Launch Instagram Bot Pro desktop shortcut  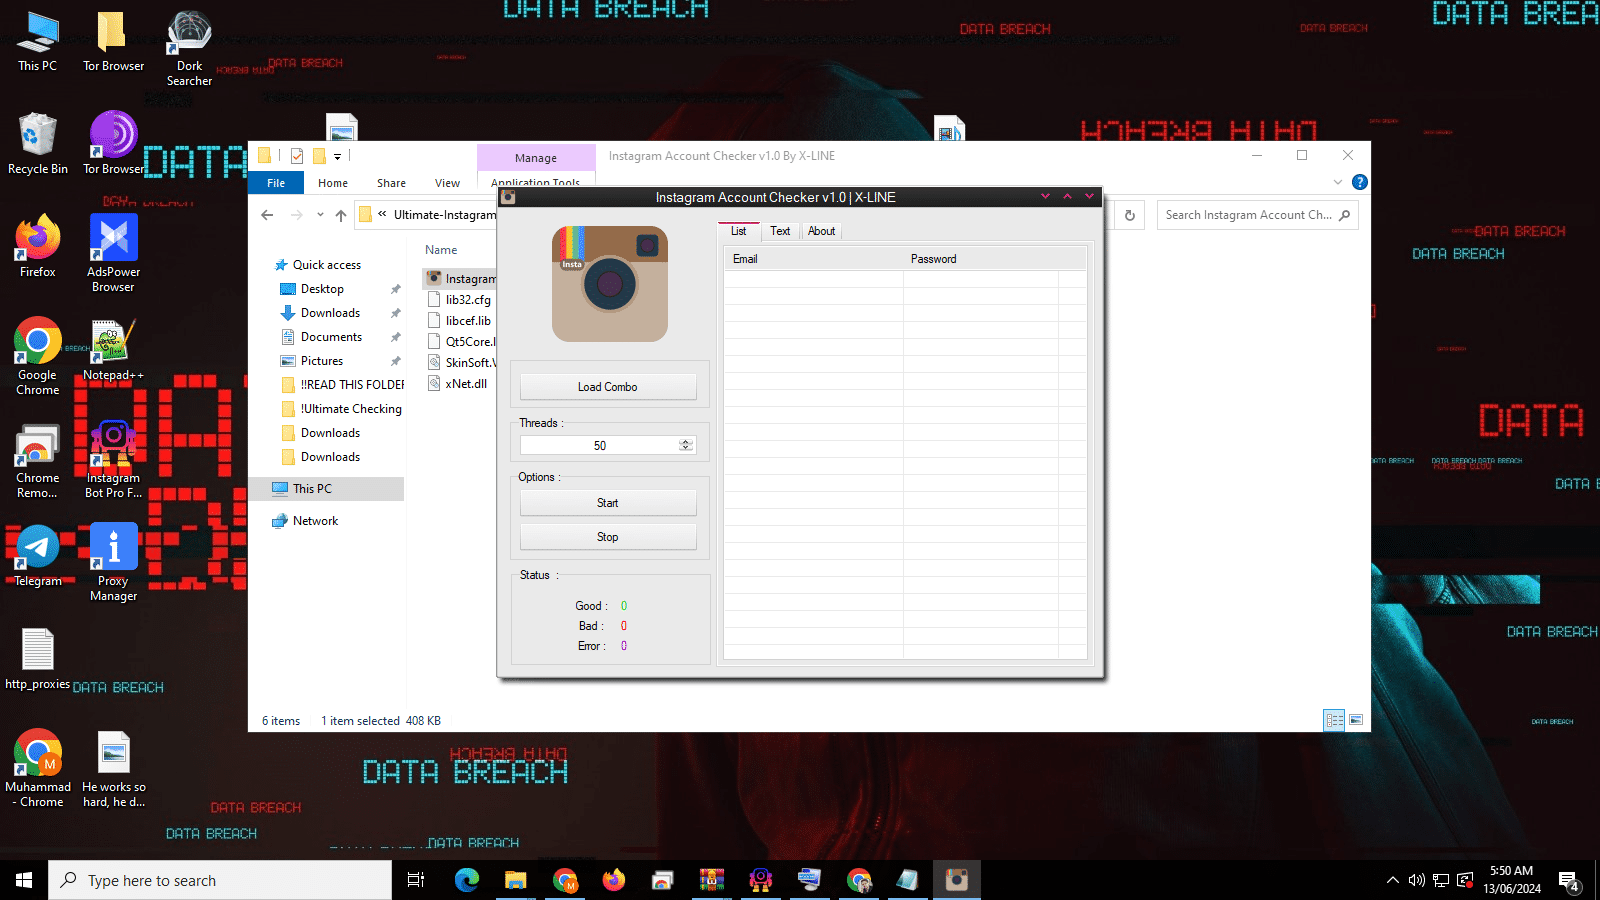(x=113, y=460)
